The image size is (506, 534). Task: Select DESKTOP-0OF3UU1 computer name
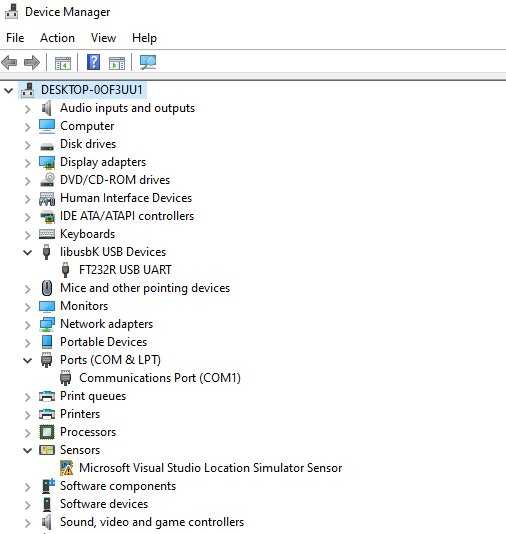point(92,90)
